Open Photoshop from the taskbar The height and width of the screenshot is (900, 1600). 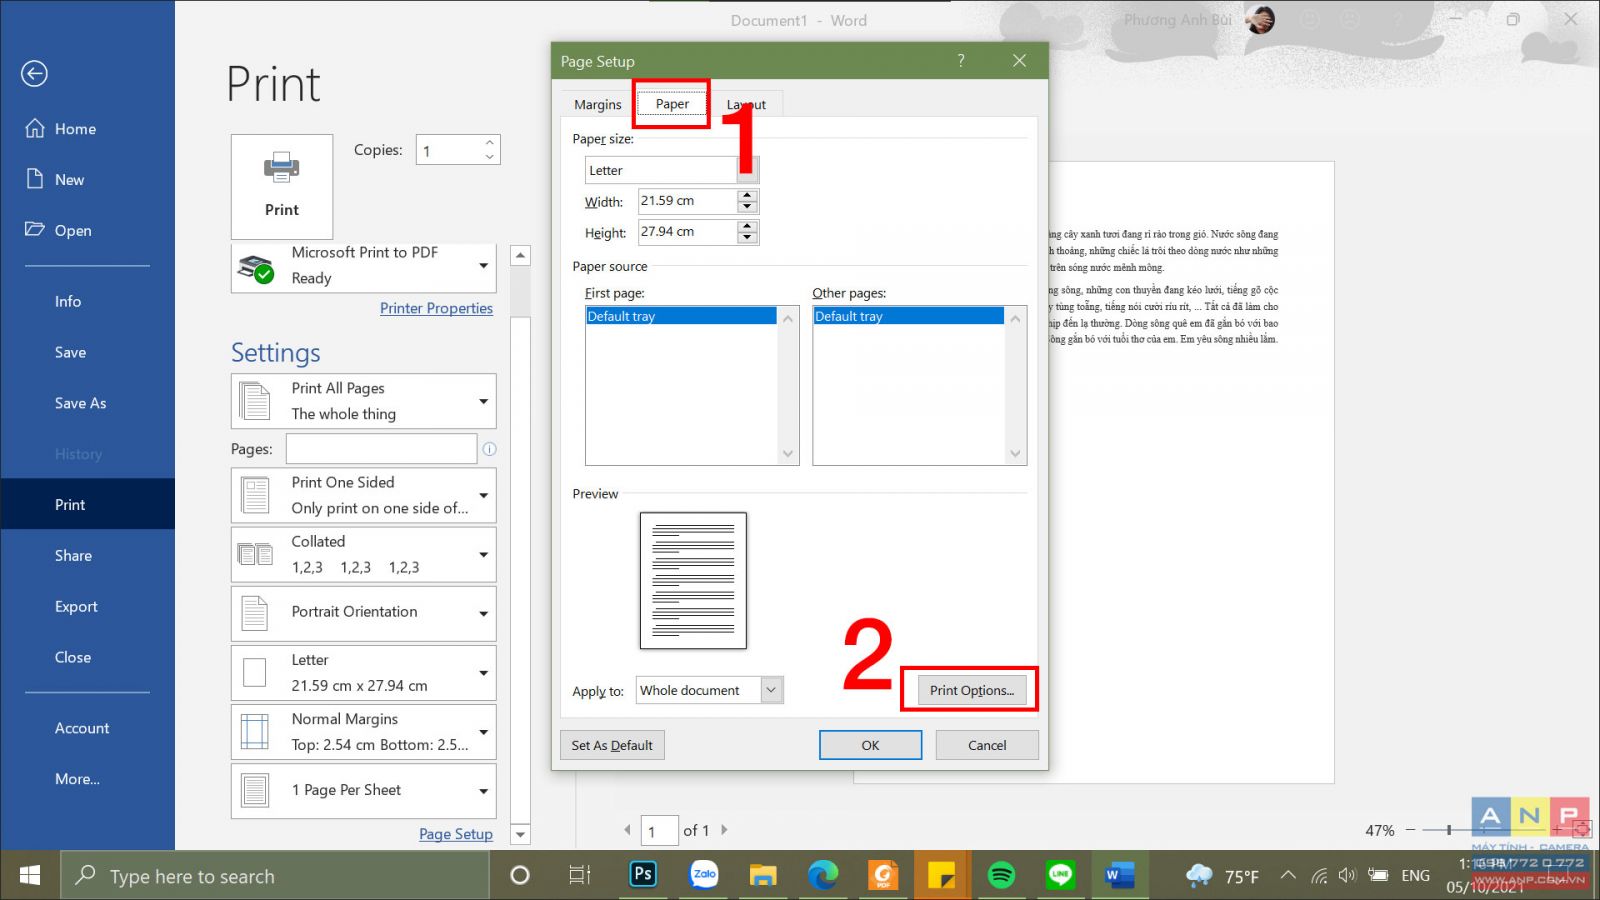[643, 875]
